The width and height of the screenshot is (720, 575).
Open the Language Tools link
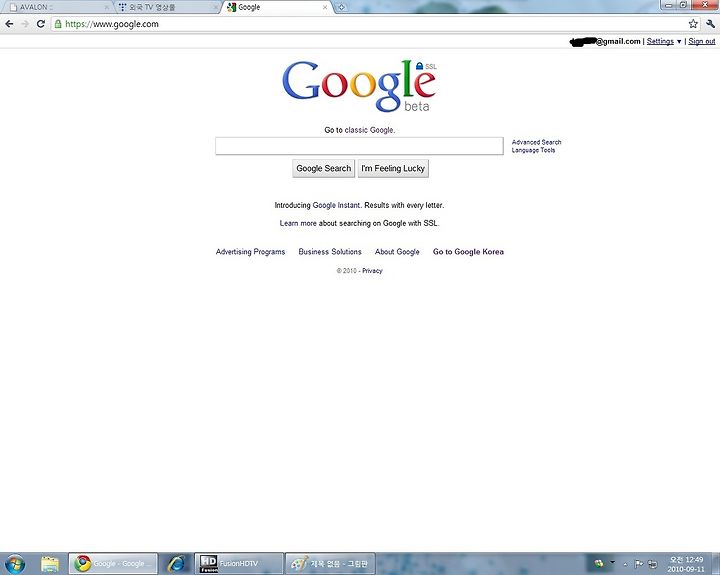pos(533,150)
